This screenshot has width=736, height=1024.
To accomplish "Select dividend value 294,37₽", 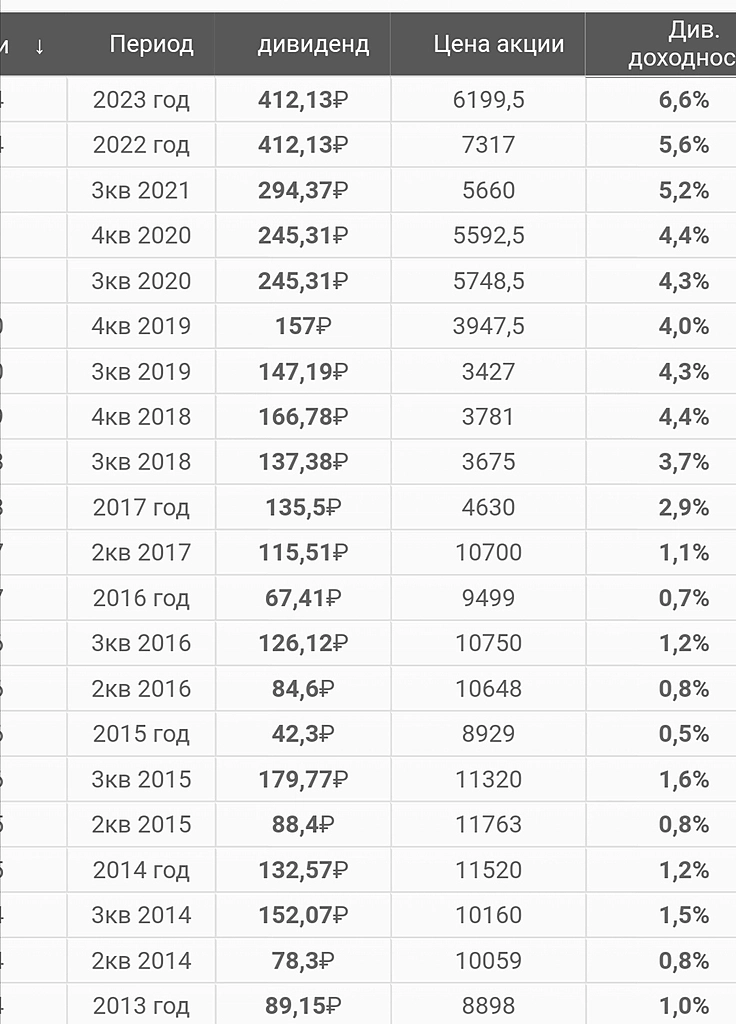I will click(x=303, y=190).
